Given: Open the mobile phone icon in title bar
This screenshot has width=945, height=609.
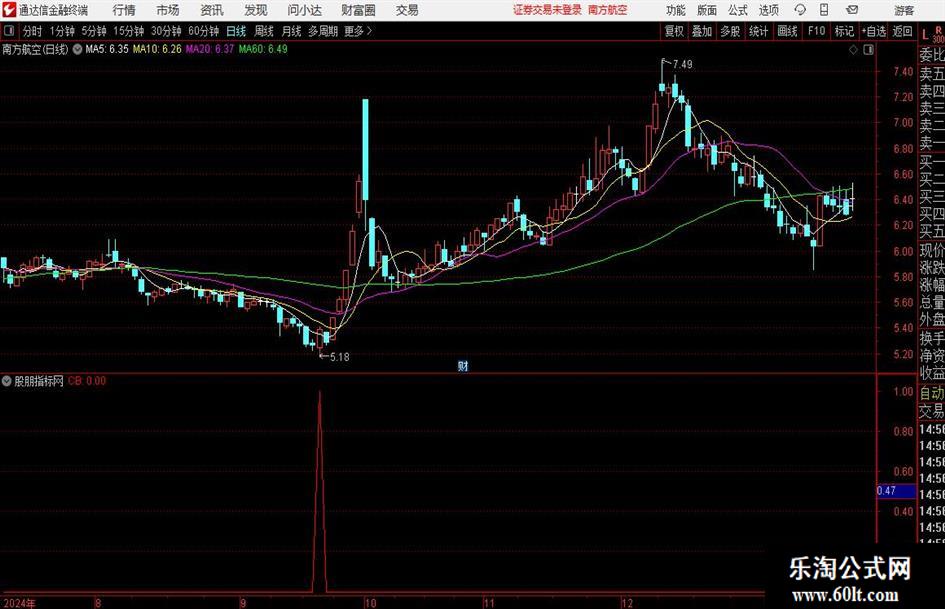Looking at the screenshot, I should (824, 10).
